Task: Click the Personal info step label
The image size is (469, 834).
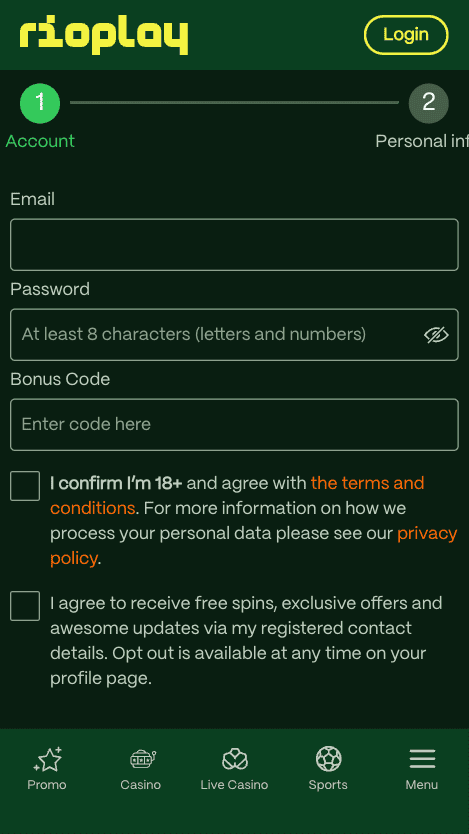Action: pyautogui.click(x=422, y=141)
